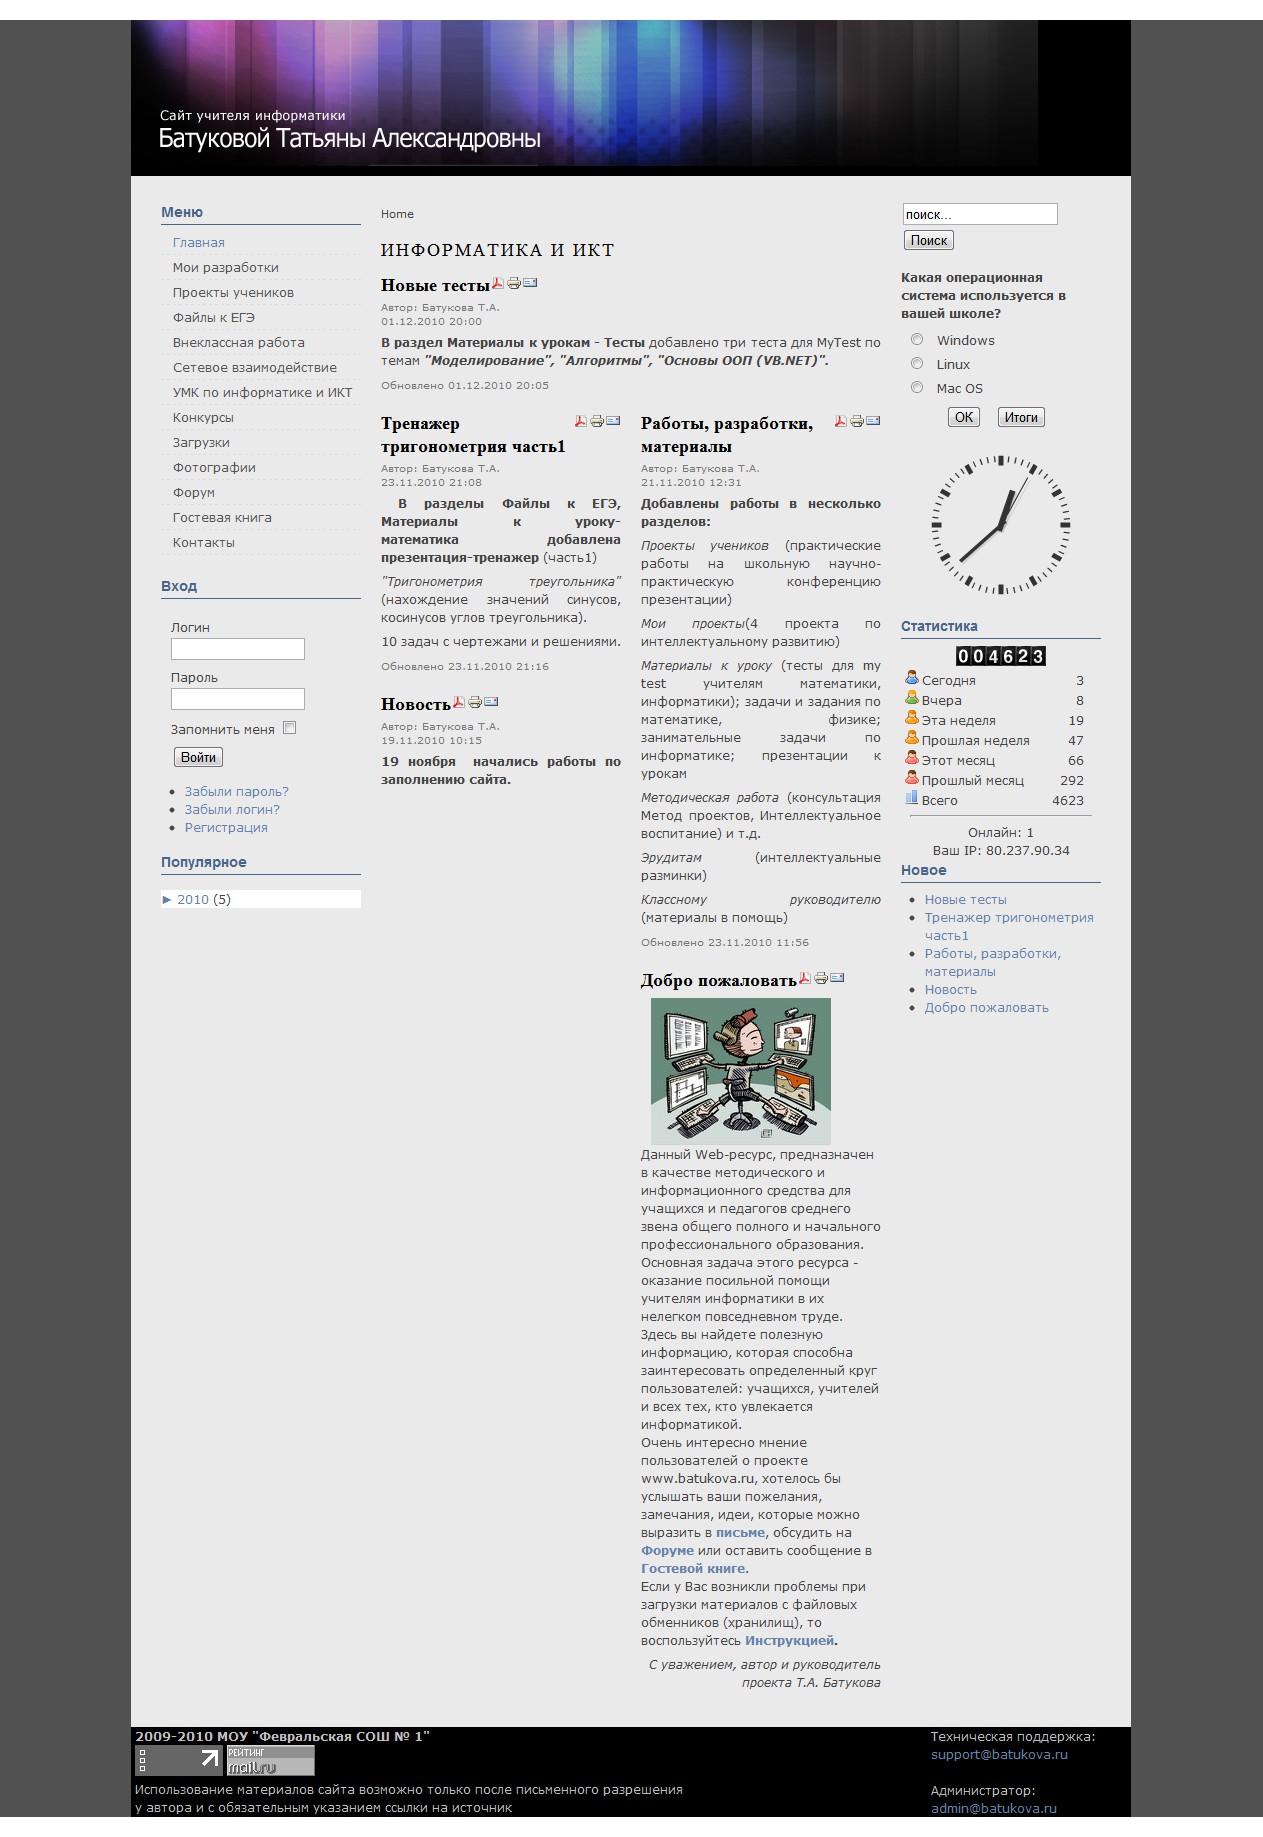Open PDF icon for Работы, разработки, материалы

(x=841, y=421)
